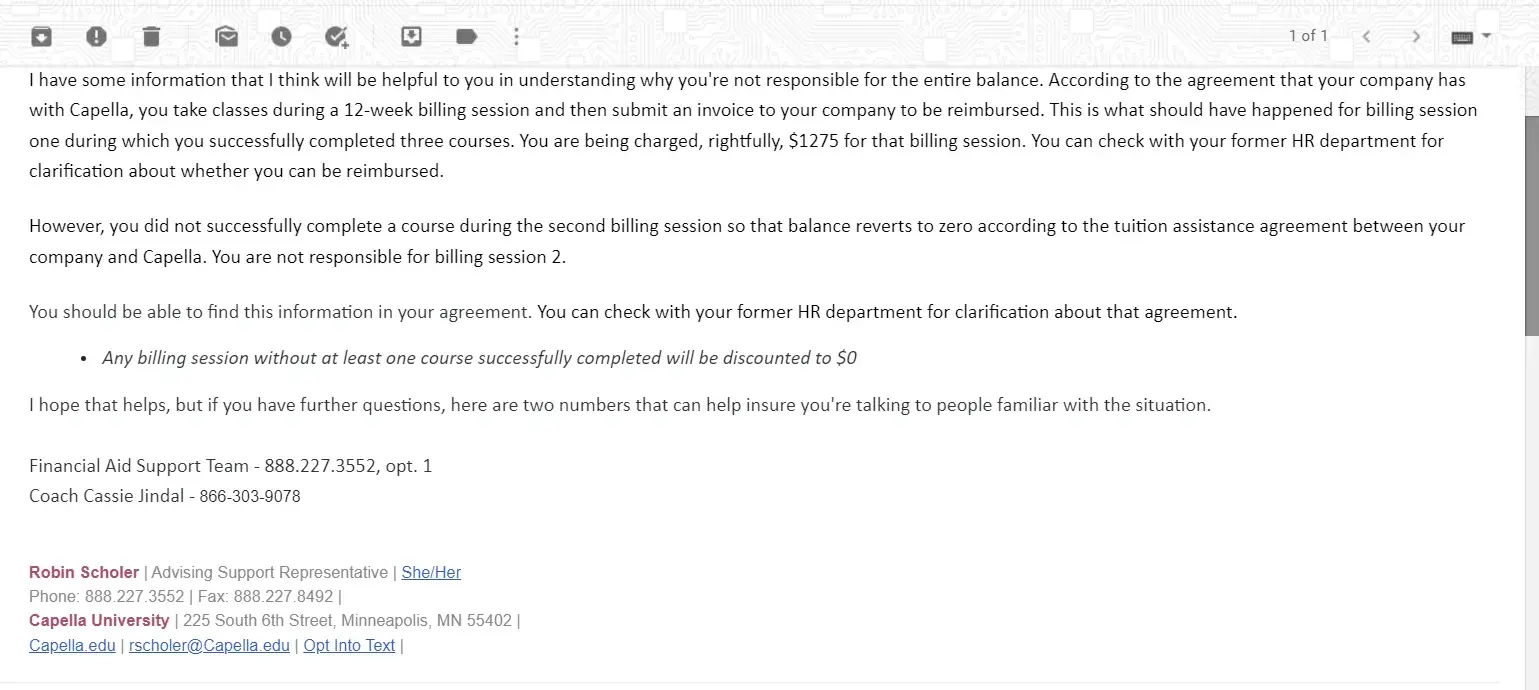This screenshot has width=1539, height=690.
Task: Report this message as spam
Action: [x=96, y=37]
